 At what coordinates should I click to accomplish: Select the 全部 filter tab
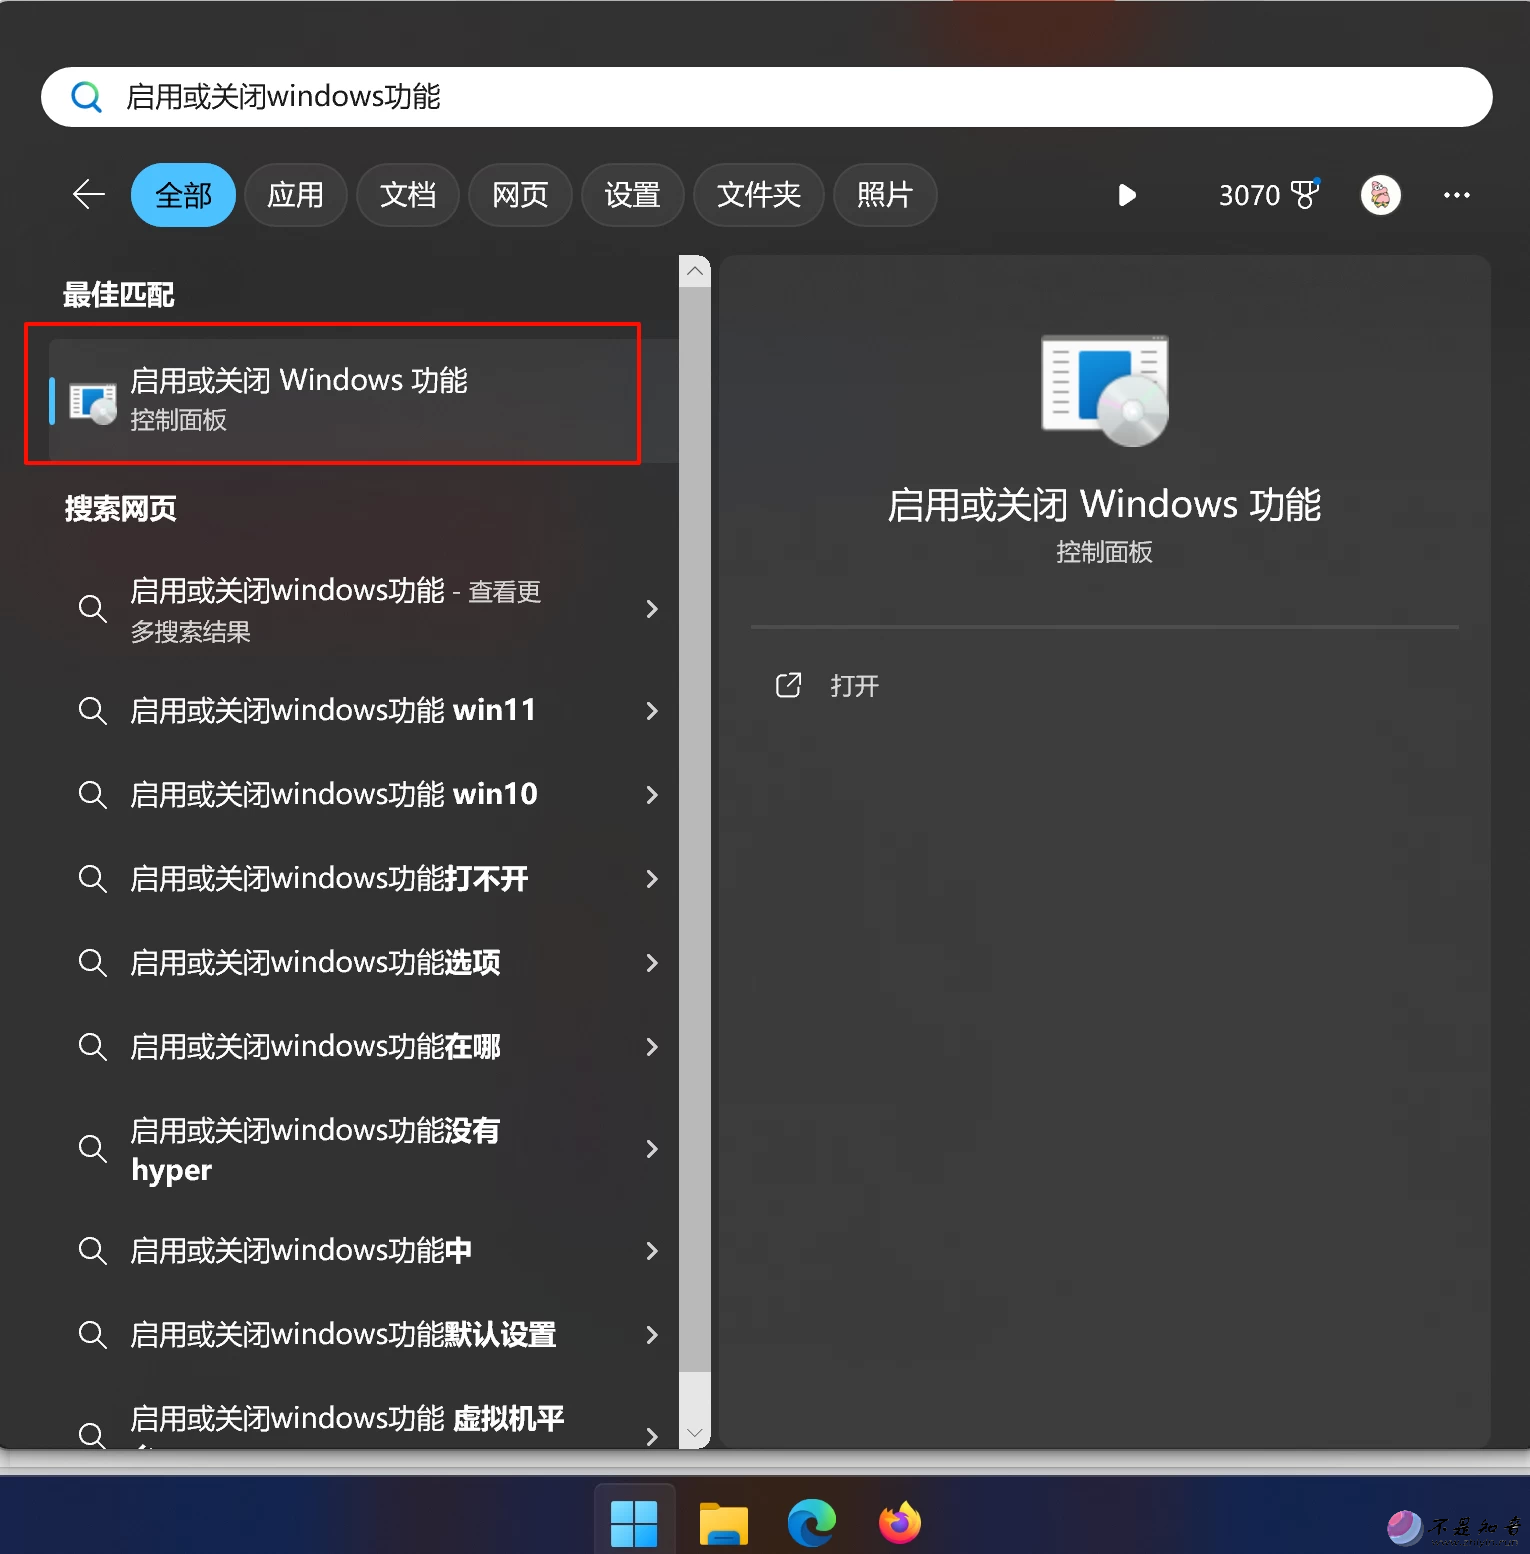pos(183,195)
